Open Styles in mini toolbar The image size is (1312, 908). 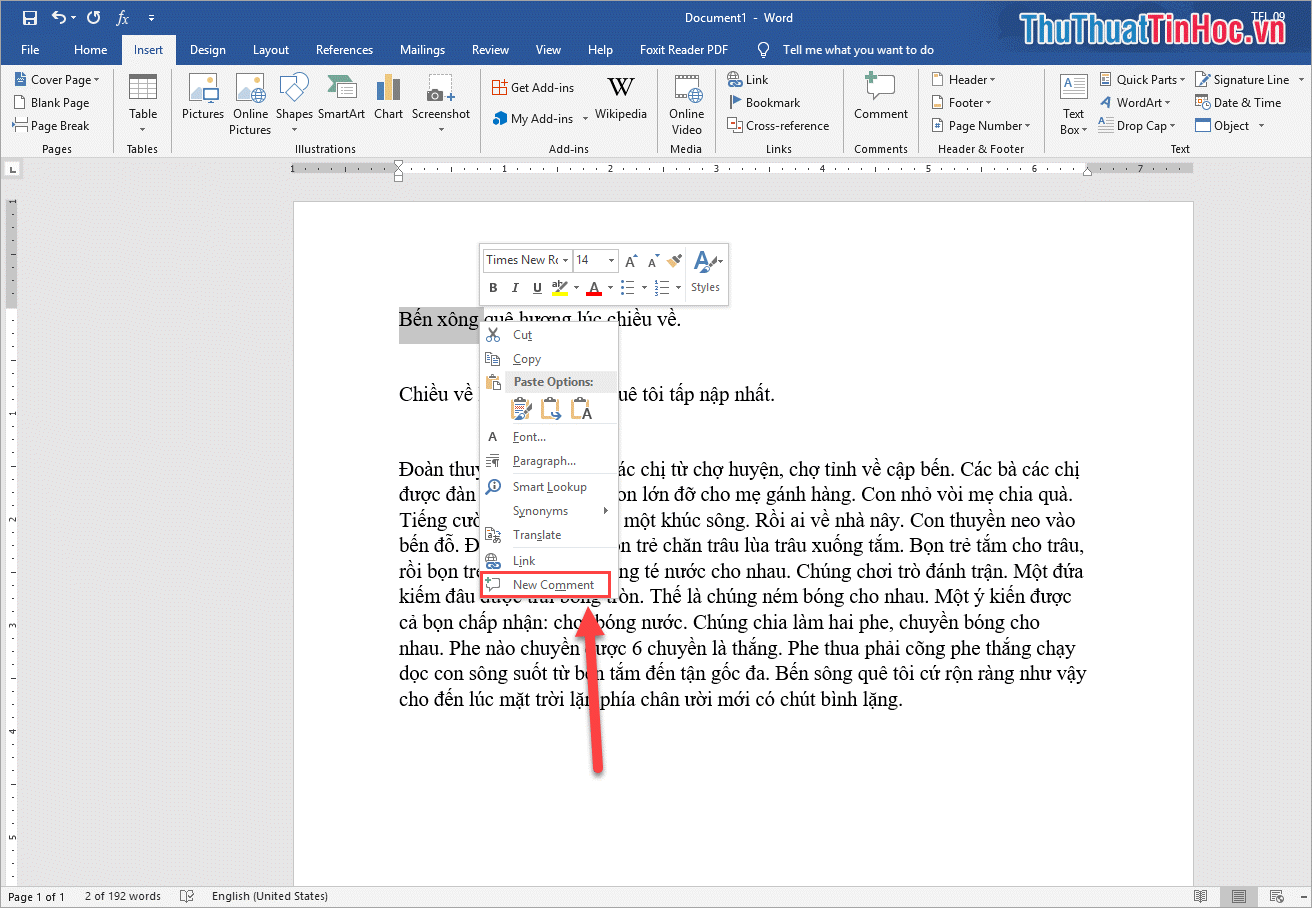click(706, 272)
